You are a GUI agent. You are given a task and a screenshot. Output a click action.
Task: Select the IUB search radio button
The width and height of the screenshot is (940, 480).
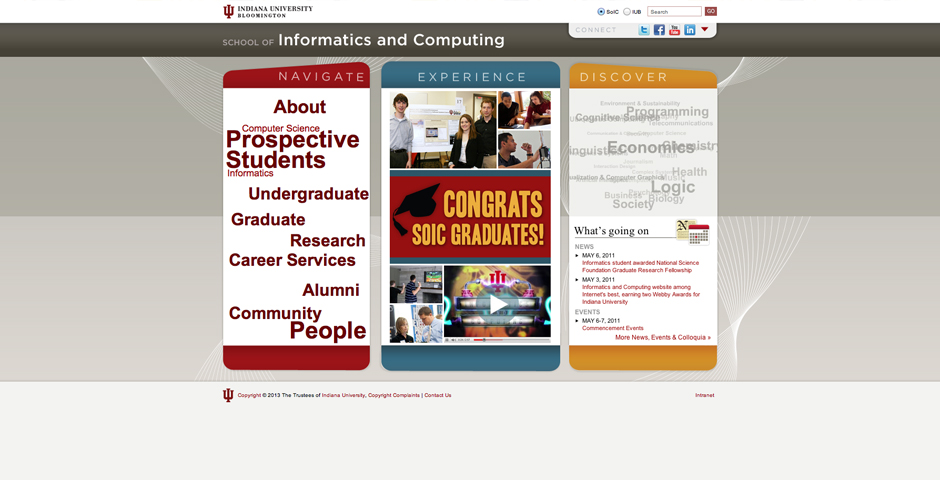point(627,11)
